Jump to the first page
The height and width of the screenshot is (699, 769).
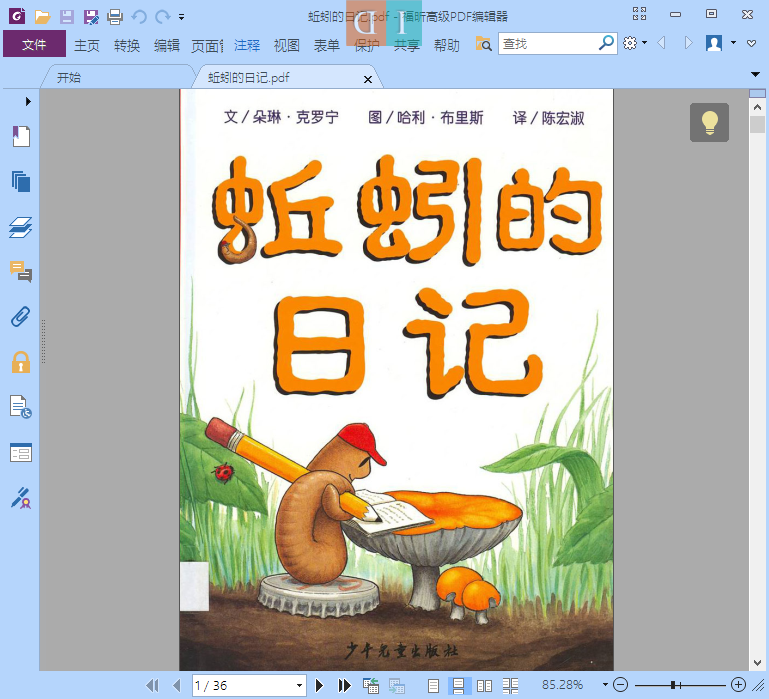153,685
